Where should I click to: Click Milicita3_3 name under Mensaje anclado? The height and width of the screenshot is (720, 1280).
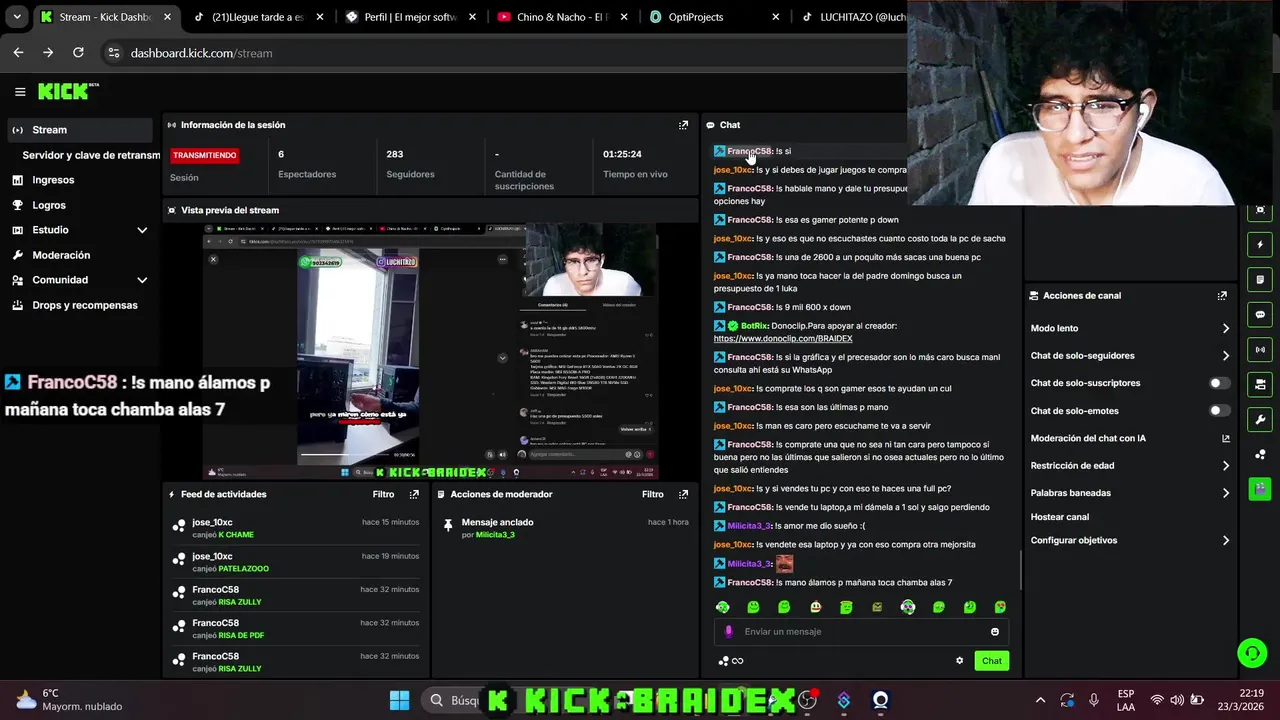tap(495, 535)
